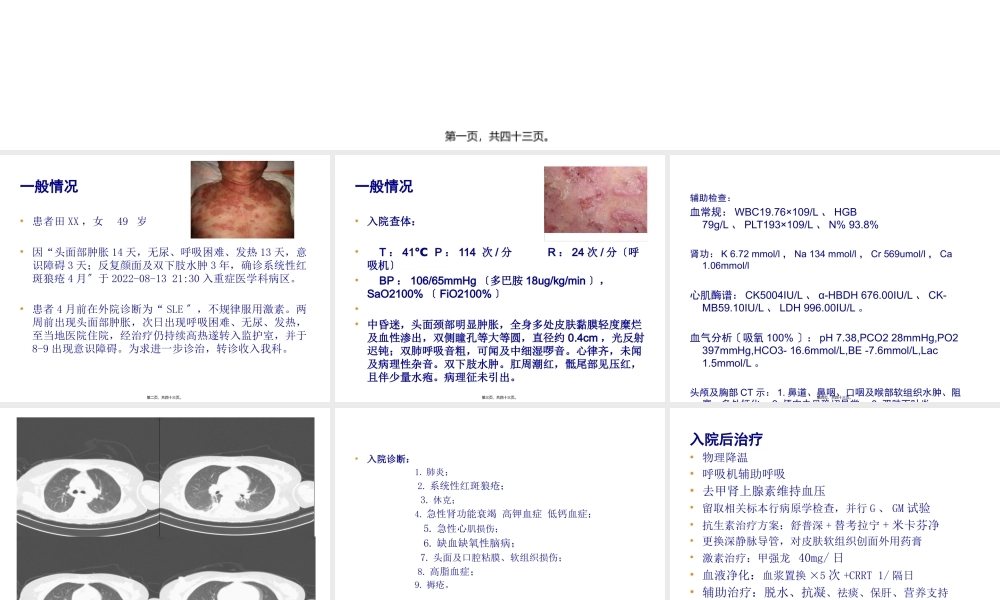The image size is (1000, 600).
Task: Open the close-up skin lesion photo
Action: (595, 200)
